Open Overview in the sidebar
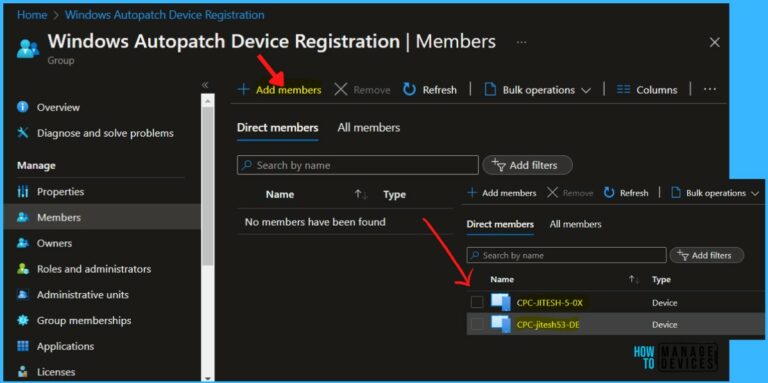 coord(58,107)
